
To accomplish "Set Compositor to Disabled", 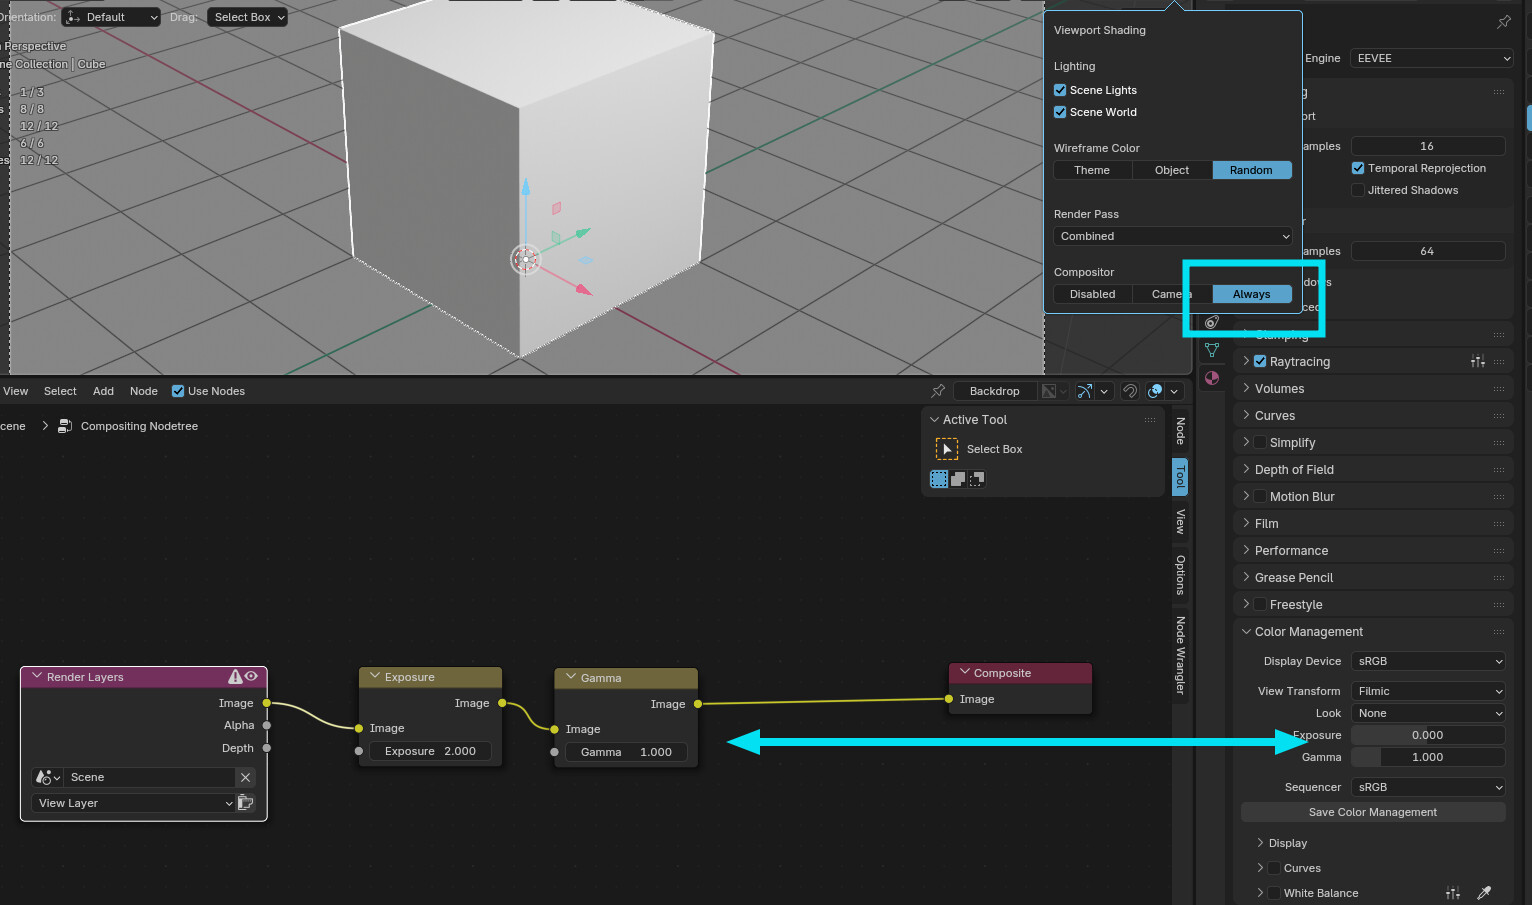I will point(1092,294).
